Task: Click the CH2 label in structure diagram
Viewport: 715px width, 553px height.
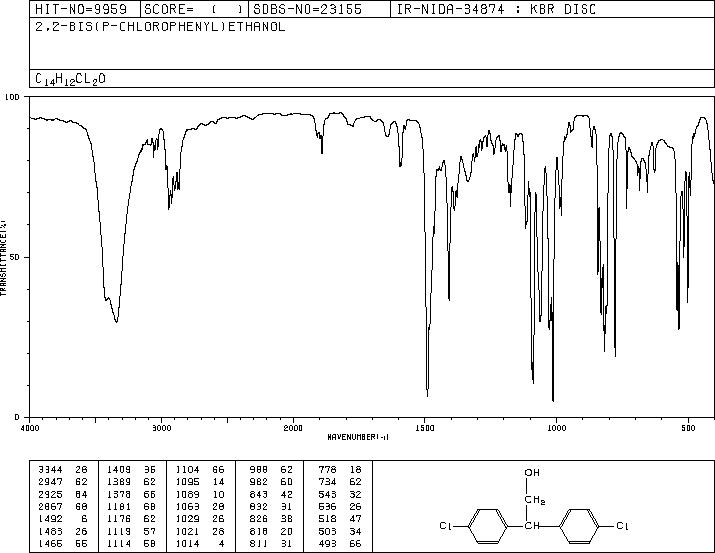Action: pyautogui.click(x=535, y=500)
